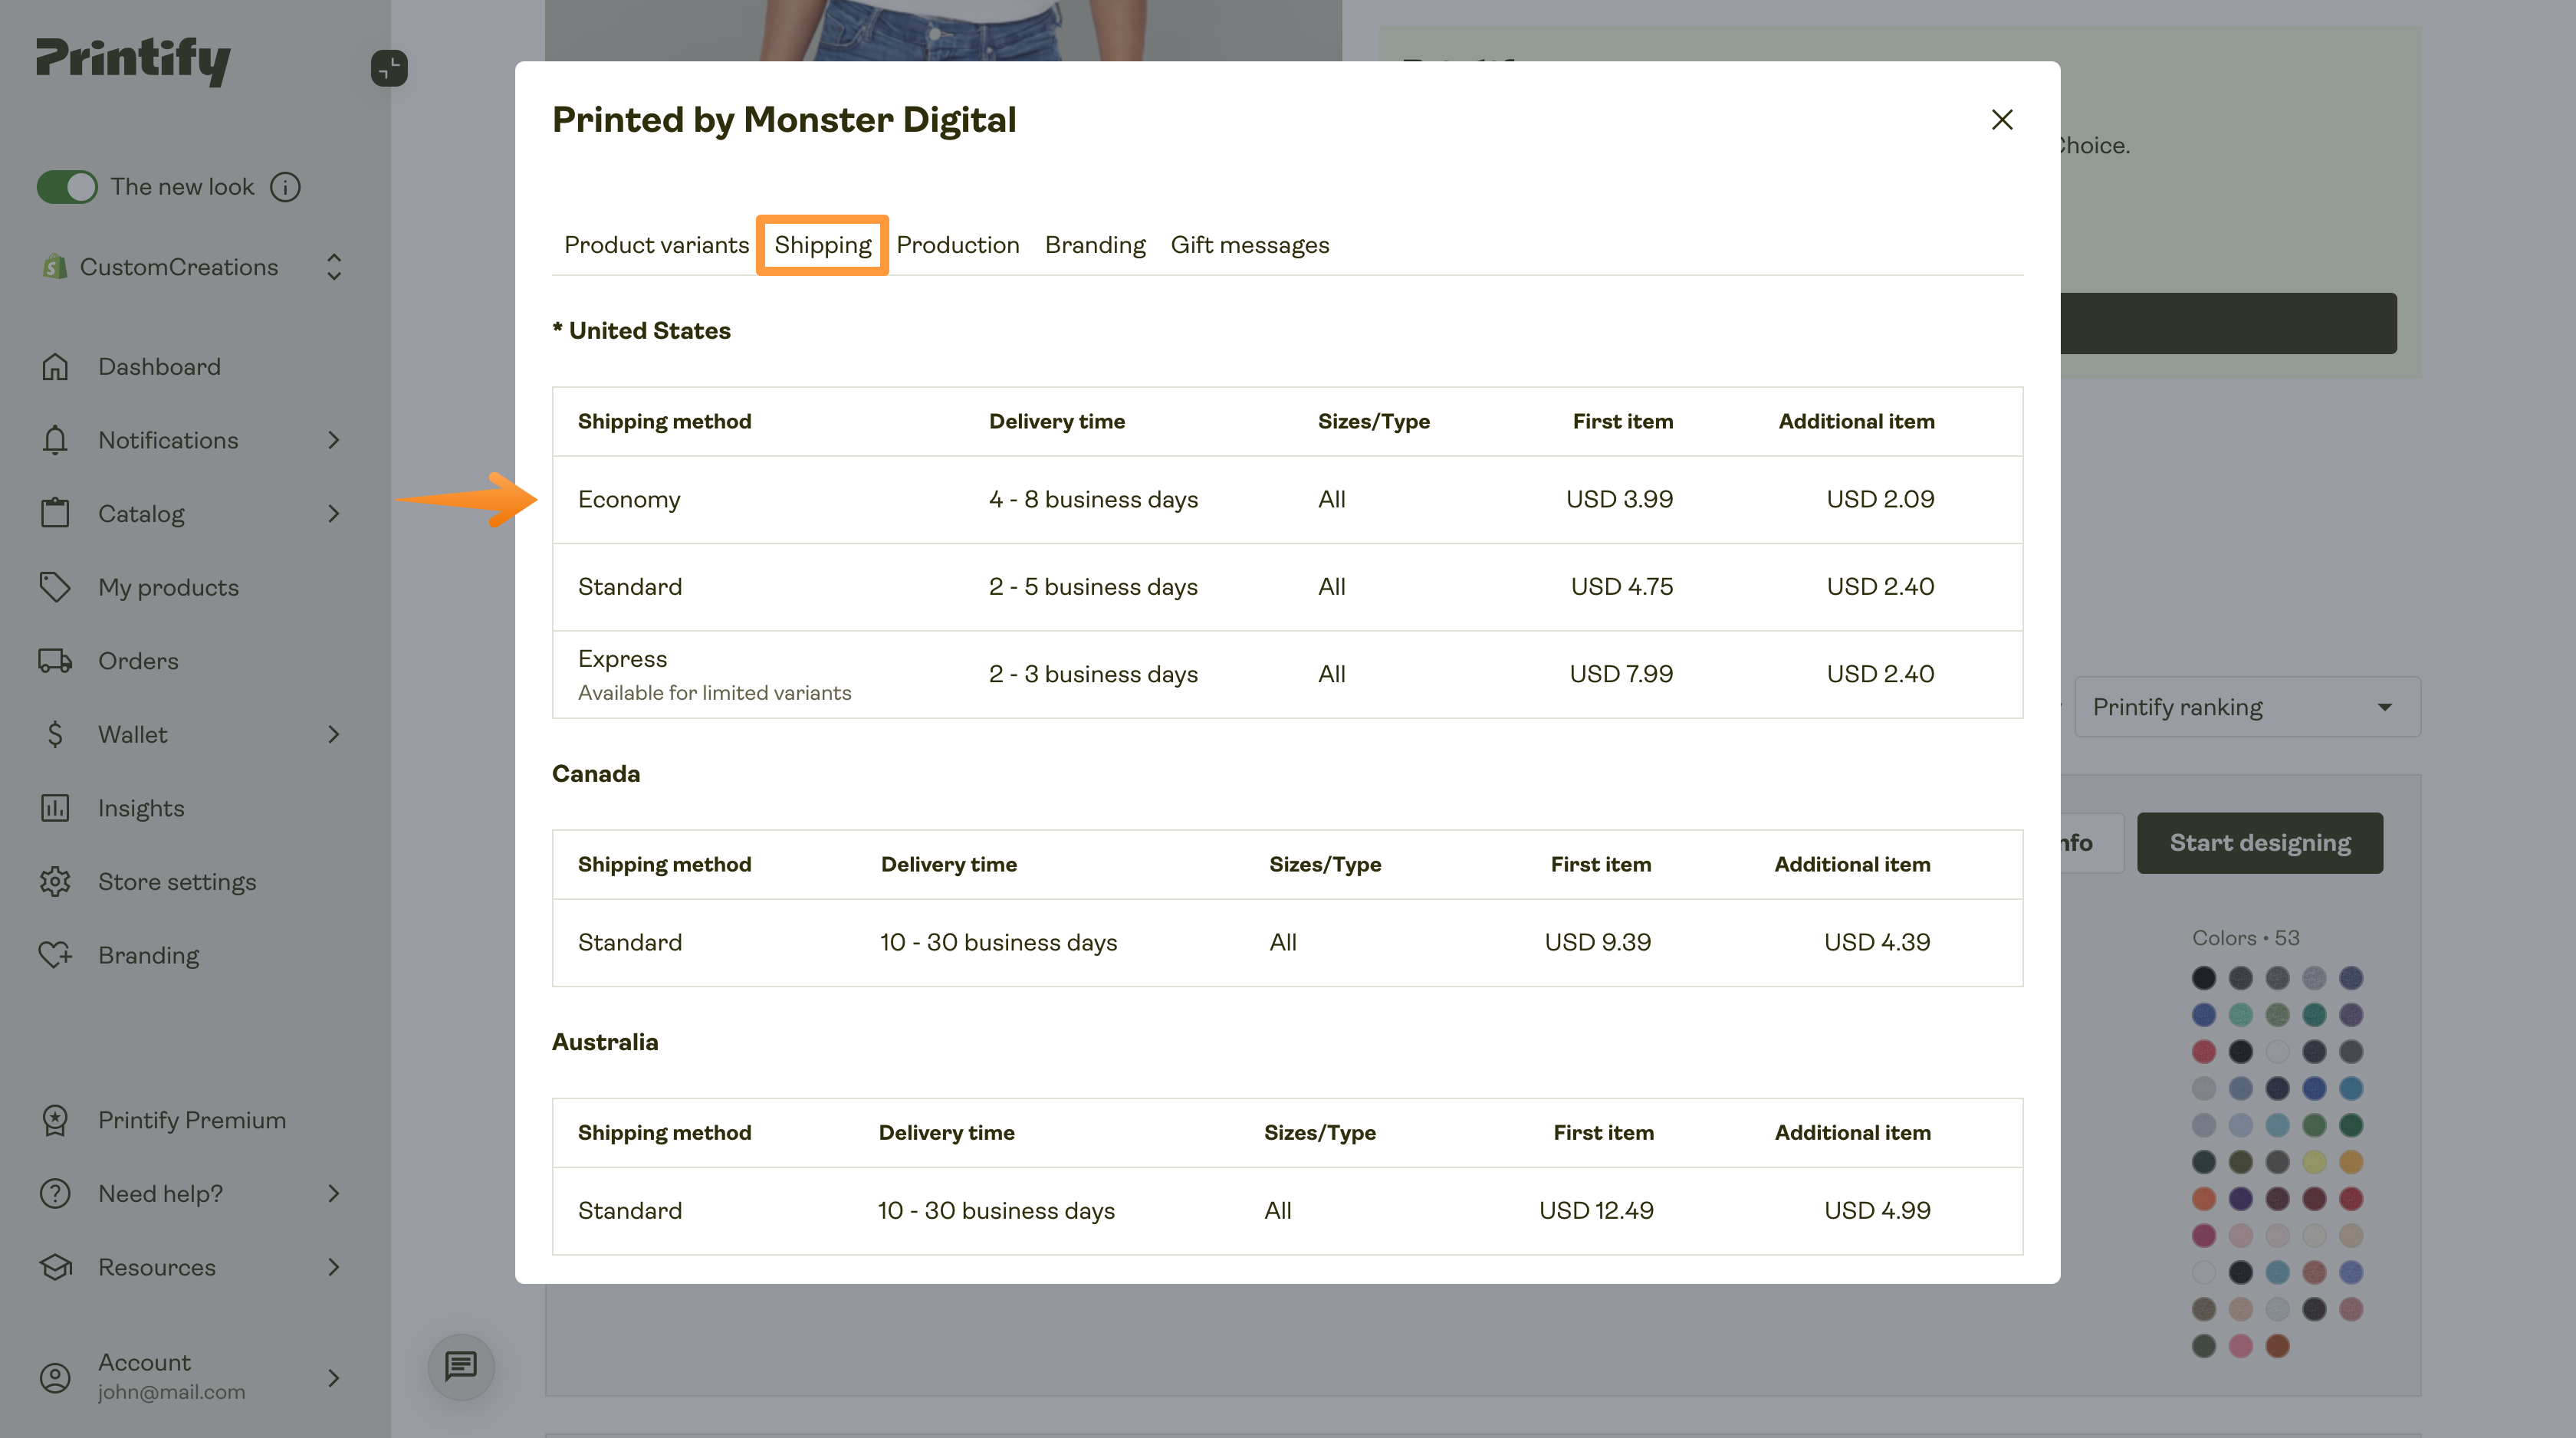
Task: Click the Account profile icon
Action: (55, 1378)
